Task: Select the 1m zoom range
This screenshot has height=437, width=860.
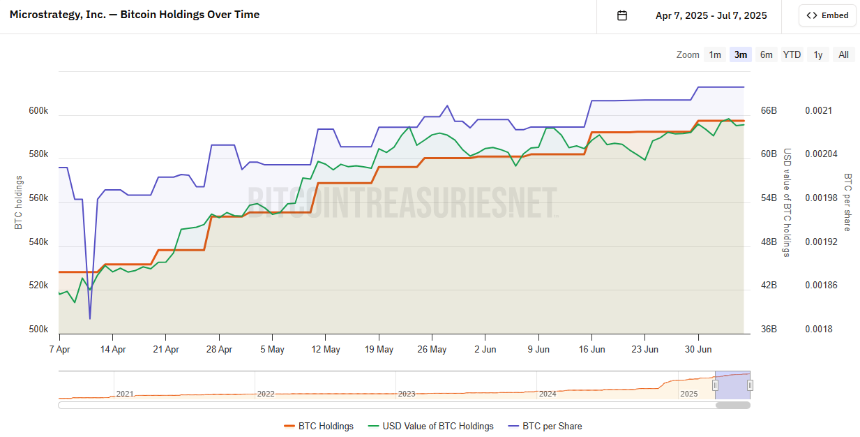Action: click(x=715, y=55)
